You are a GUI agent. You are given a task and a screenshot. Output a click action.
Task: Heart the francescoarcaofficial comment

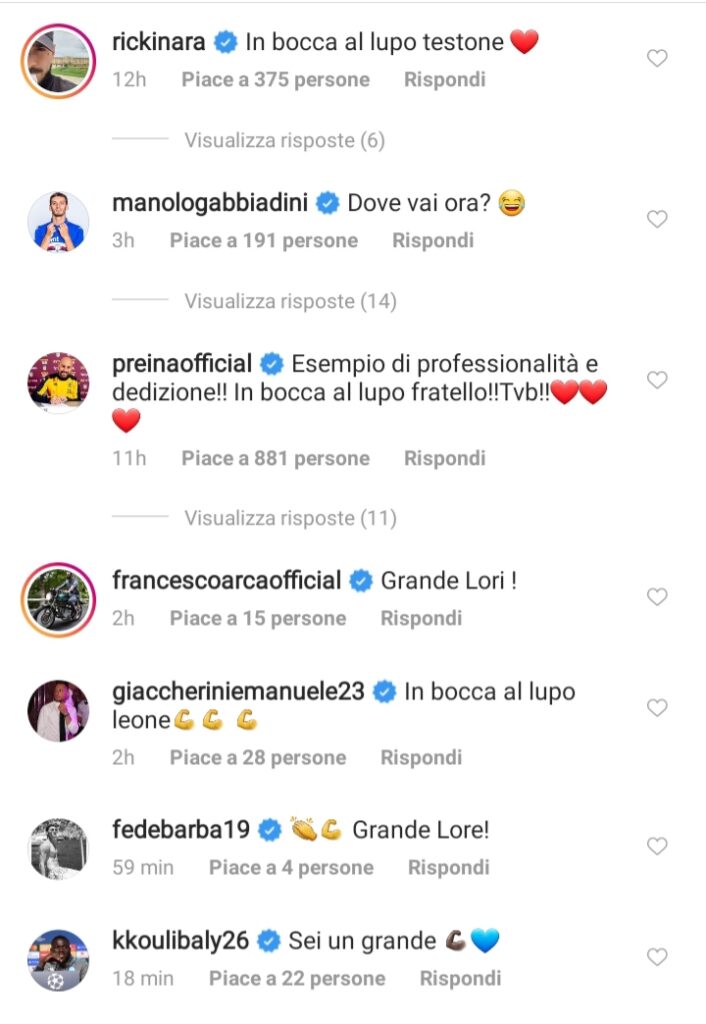pyautogui.click(x=657, y=597)
